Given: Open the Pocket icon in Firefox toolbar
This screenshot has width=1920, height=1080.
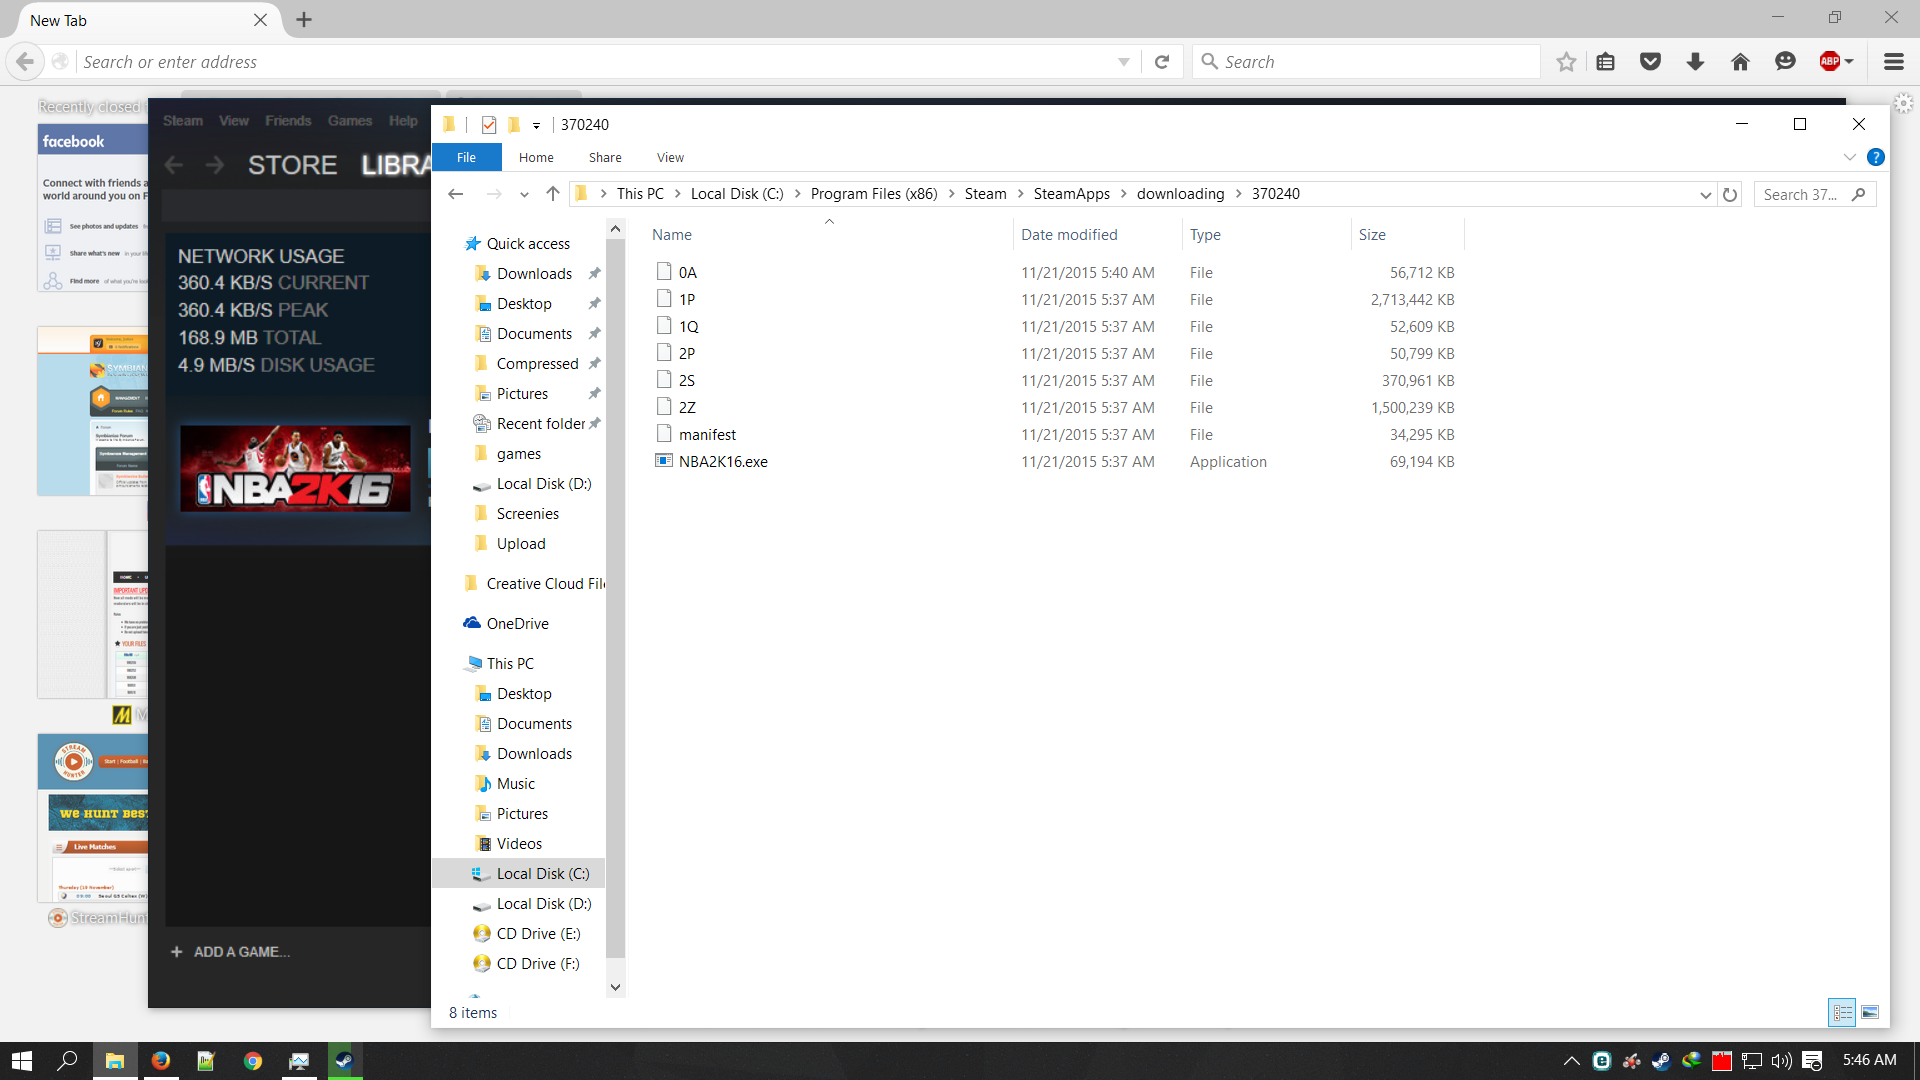Looking at the screenshot, I should (1651, 62).
